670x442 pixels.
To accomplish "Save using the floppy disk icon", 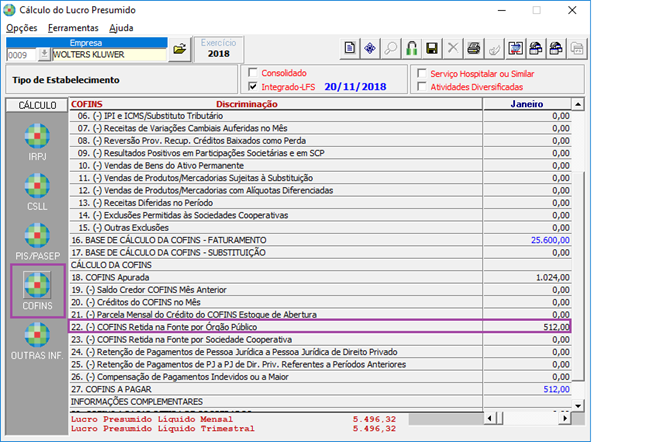I will (432, 48).
